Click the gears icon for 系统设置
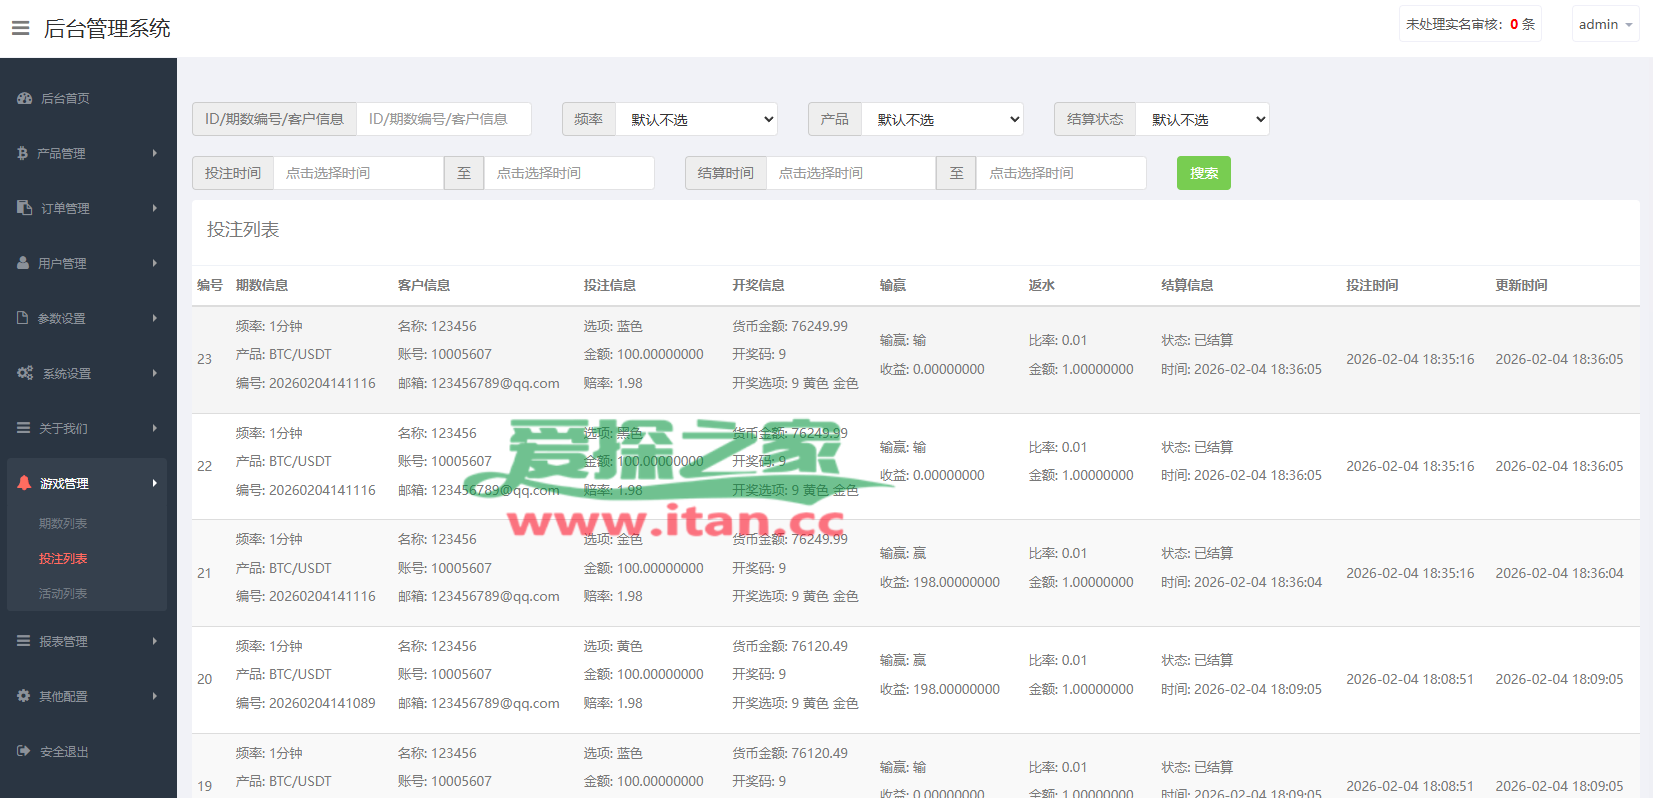Viewport: 1653px width, 798px height. (x=25, y=373)
